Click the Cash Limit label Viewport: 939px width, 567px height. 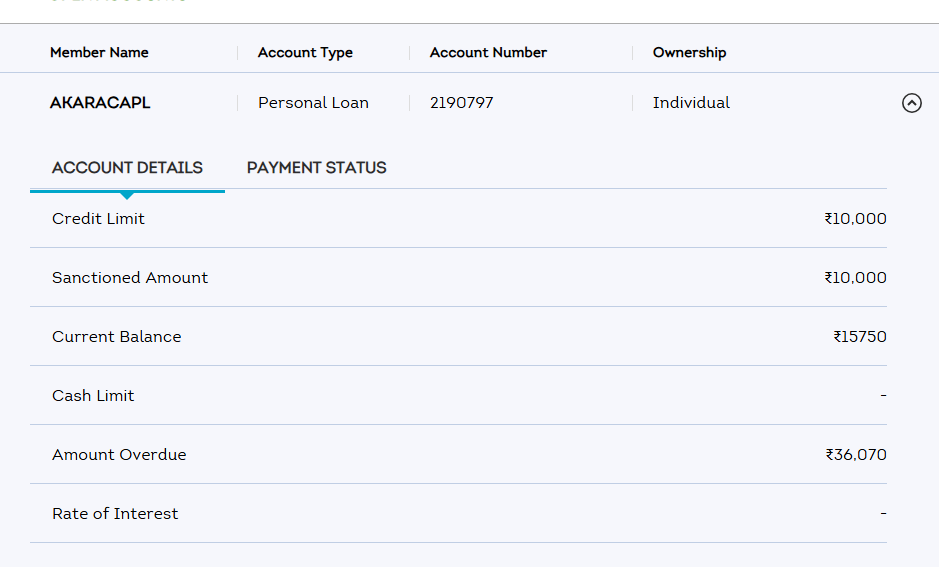tap(93, 395)
